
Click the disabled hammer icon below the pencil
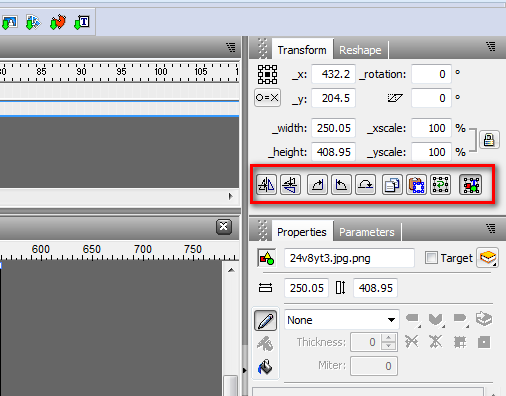tap(265, 344)
